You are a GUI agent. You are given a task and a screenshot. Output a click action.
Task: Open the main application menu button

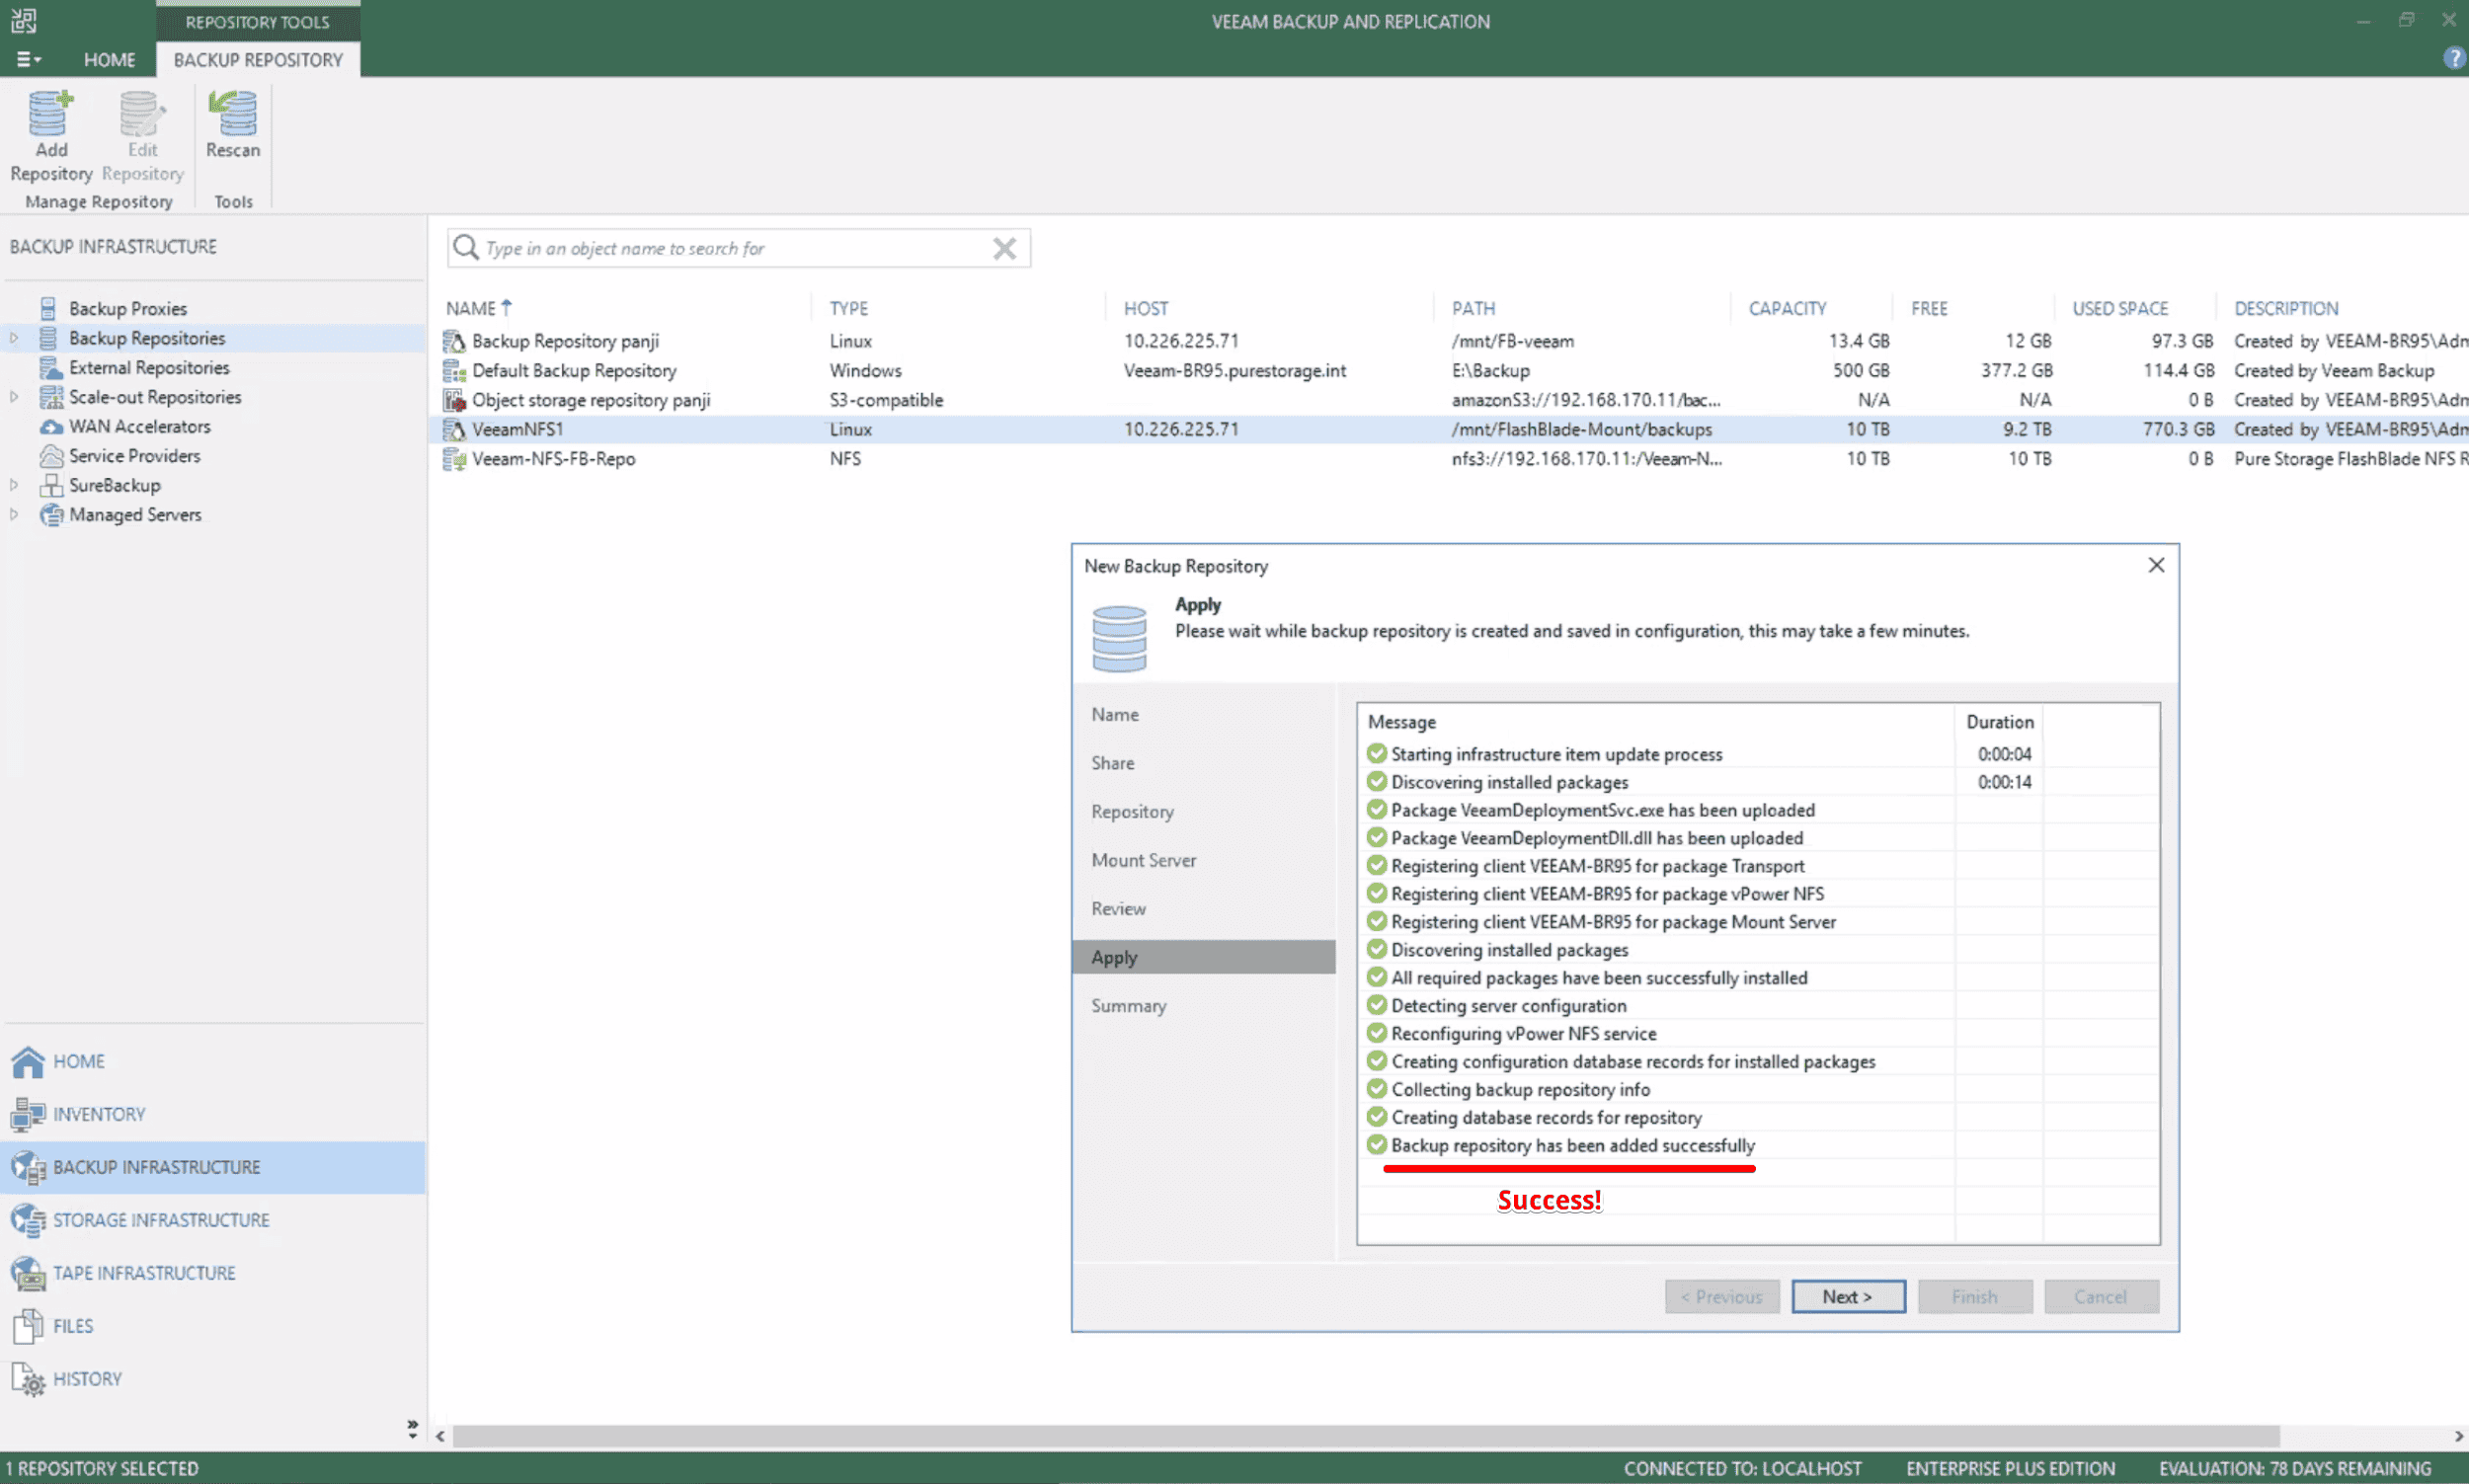[28, 60]
